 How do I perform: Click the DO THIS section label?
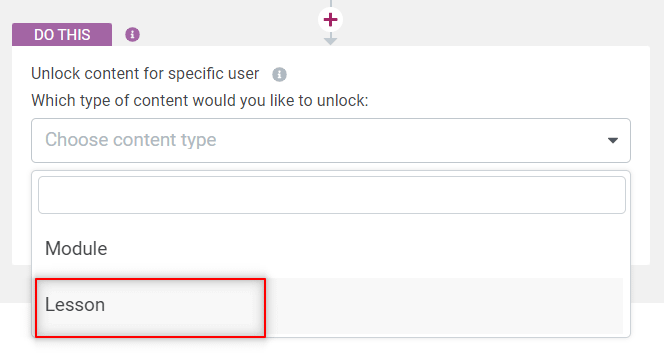click(x=62, y=35)
